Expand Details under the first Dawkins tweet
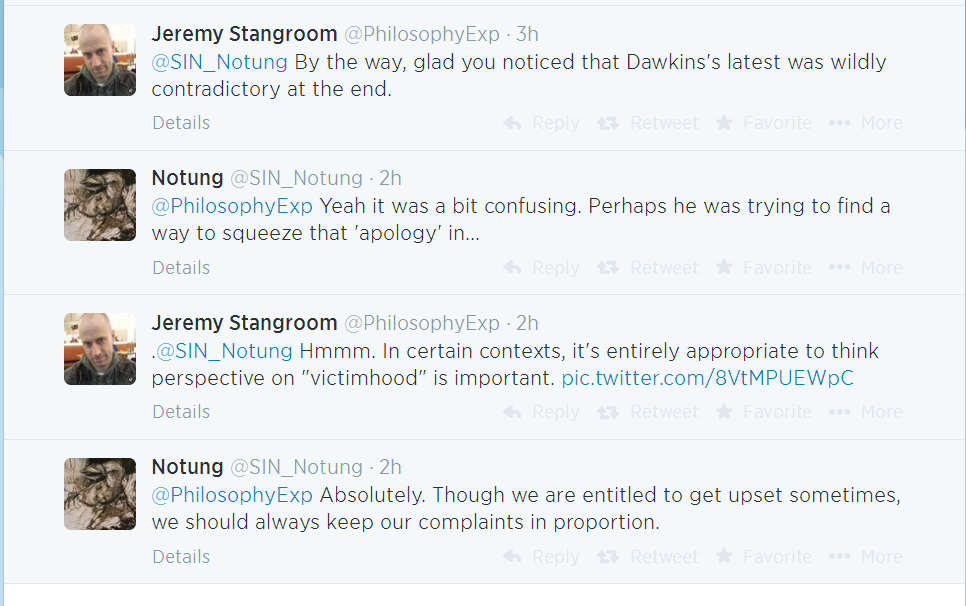 pyautogui.click(x=181, y=123)
